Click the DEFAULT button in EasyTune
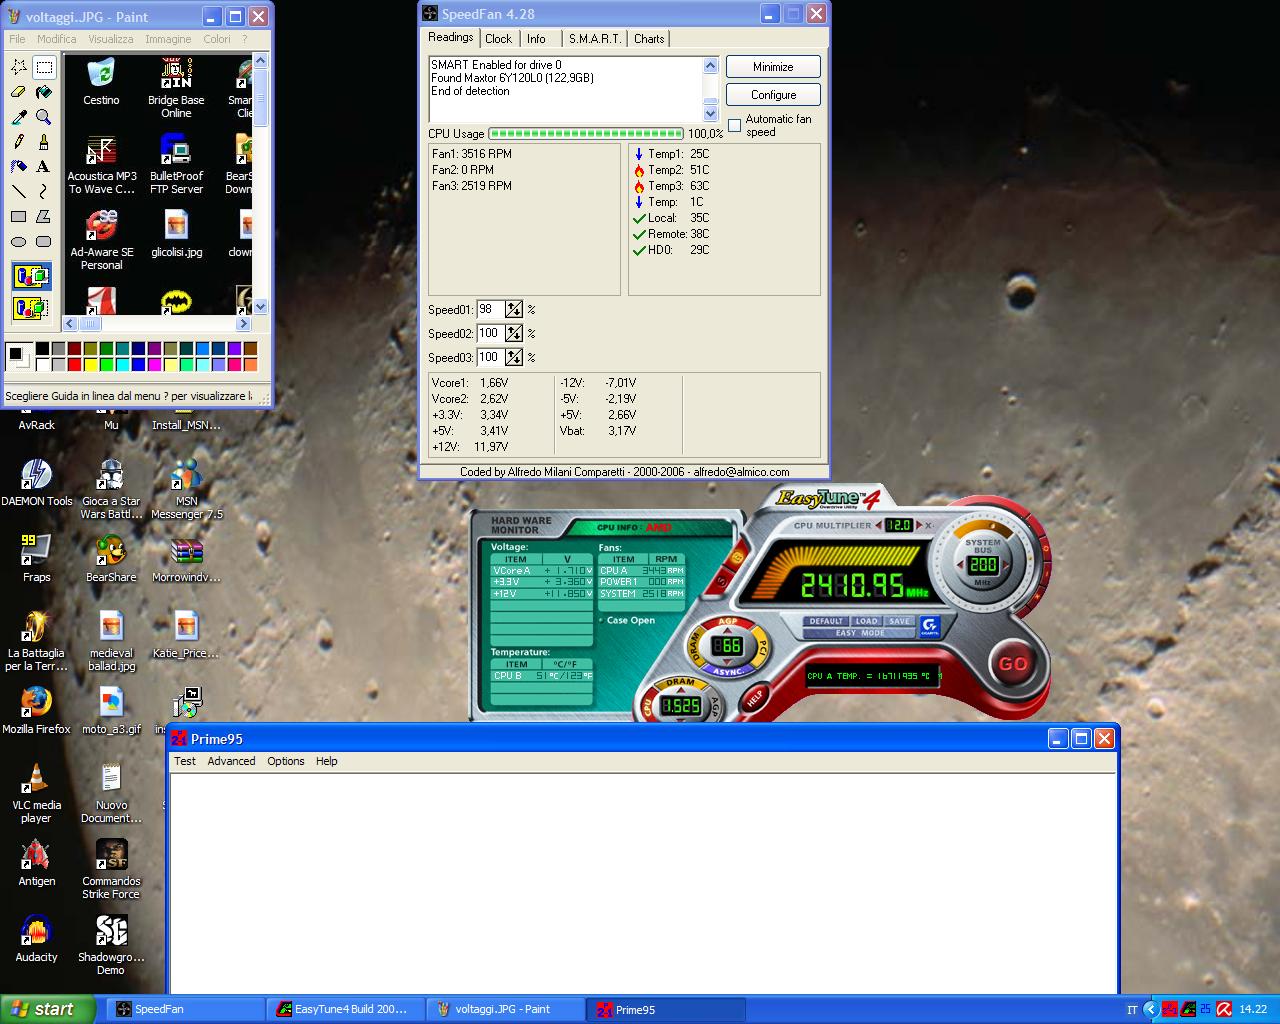 [826, 621]
